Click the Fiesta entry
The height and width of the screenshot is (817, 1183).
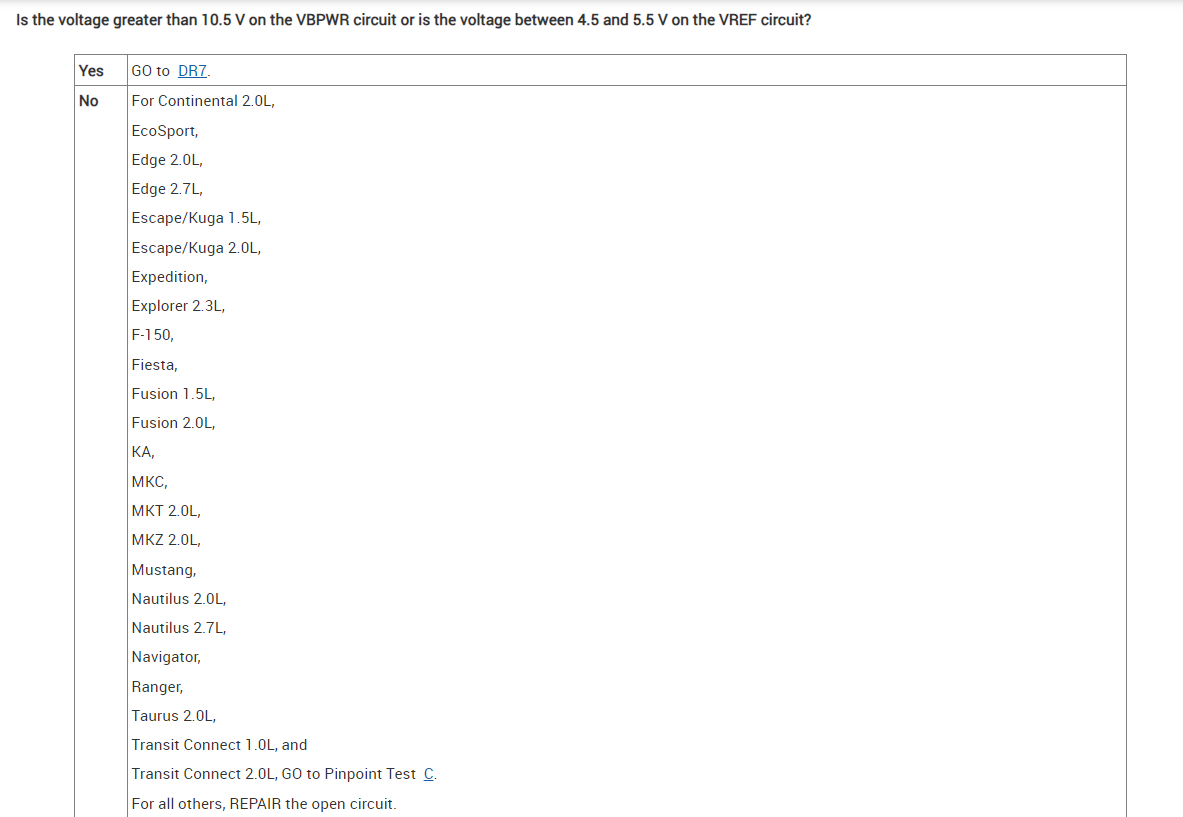155,365
